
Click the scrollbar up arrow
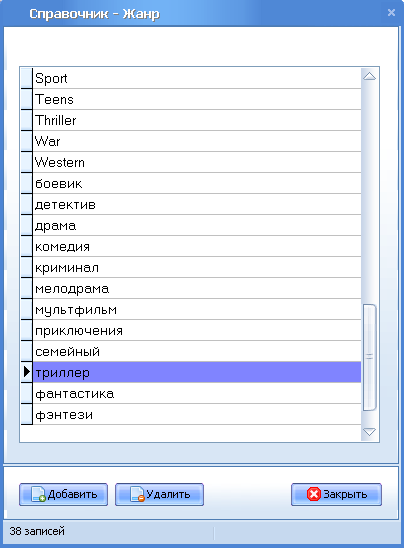point(369,76)
